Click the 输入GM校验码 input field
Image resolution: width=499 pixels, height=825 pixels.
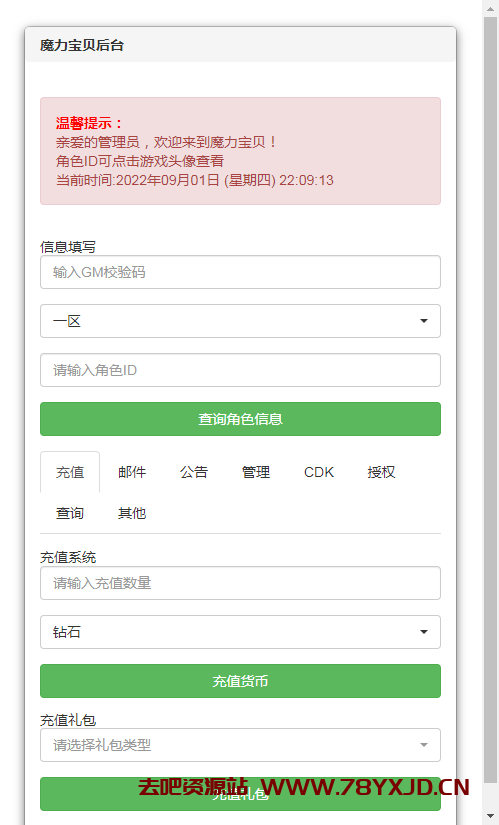pos(240,272)
